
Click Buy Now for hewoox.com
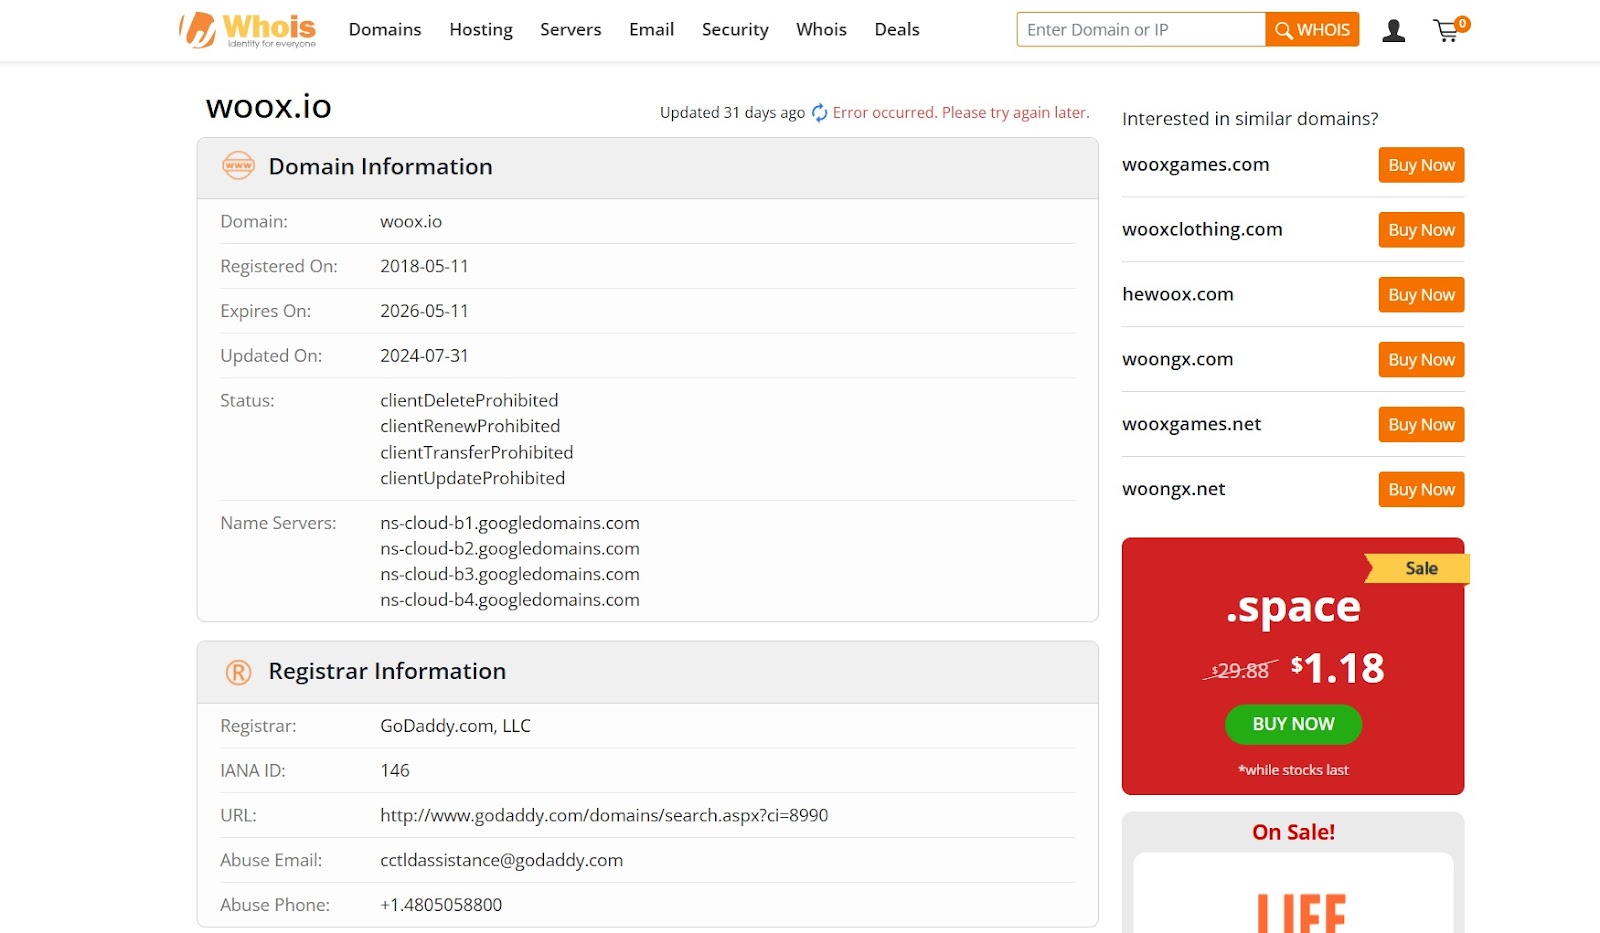[1420, 295]
